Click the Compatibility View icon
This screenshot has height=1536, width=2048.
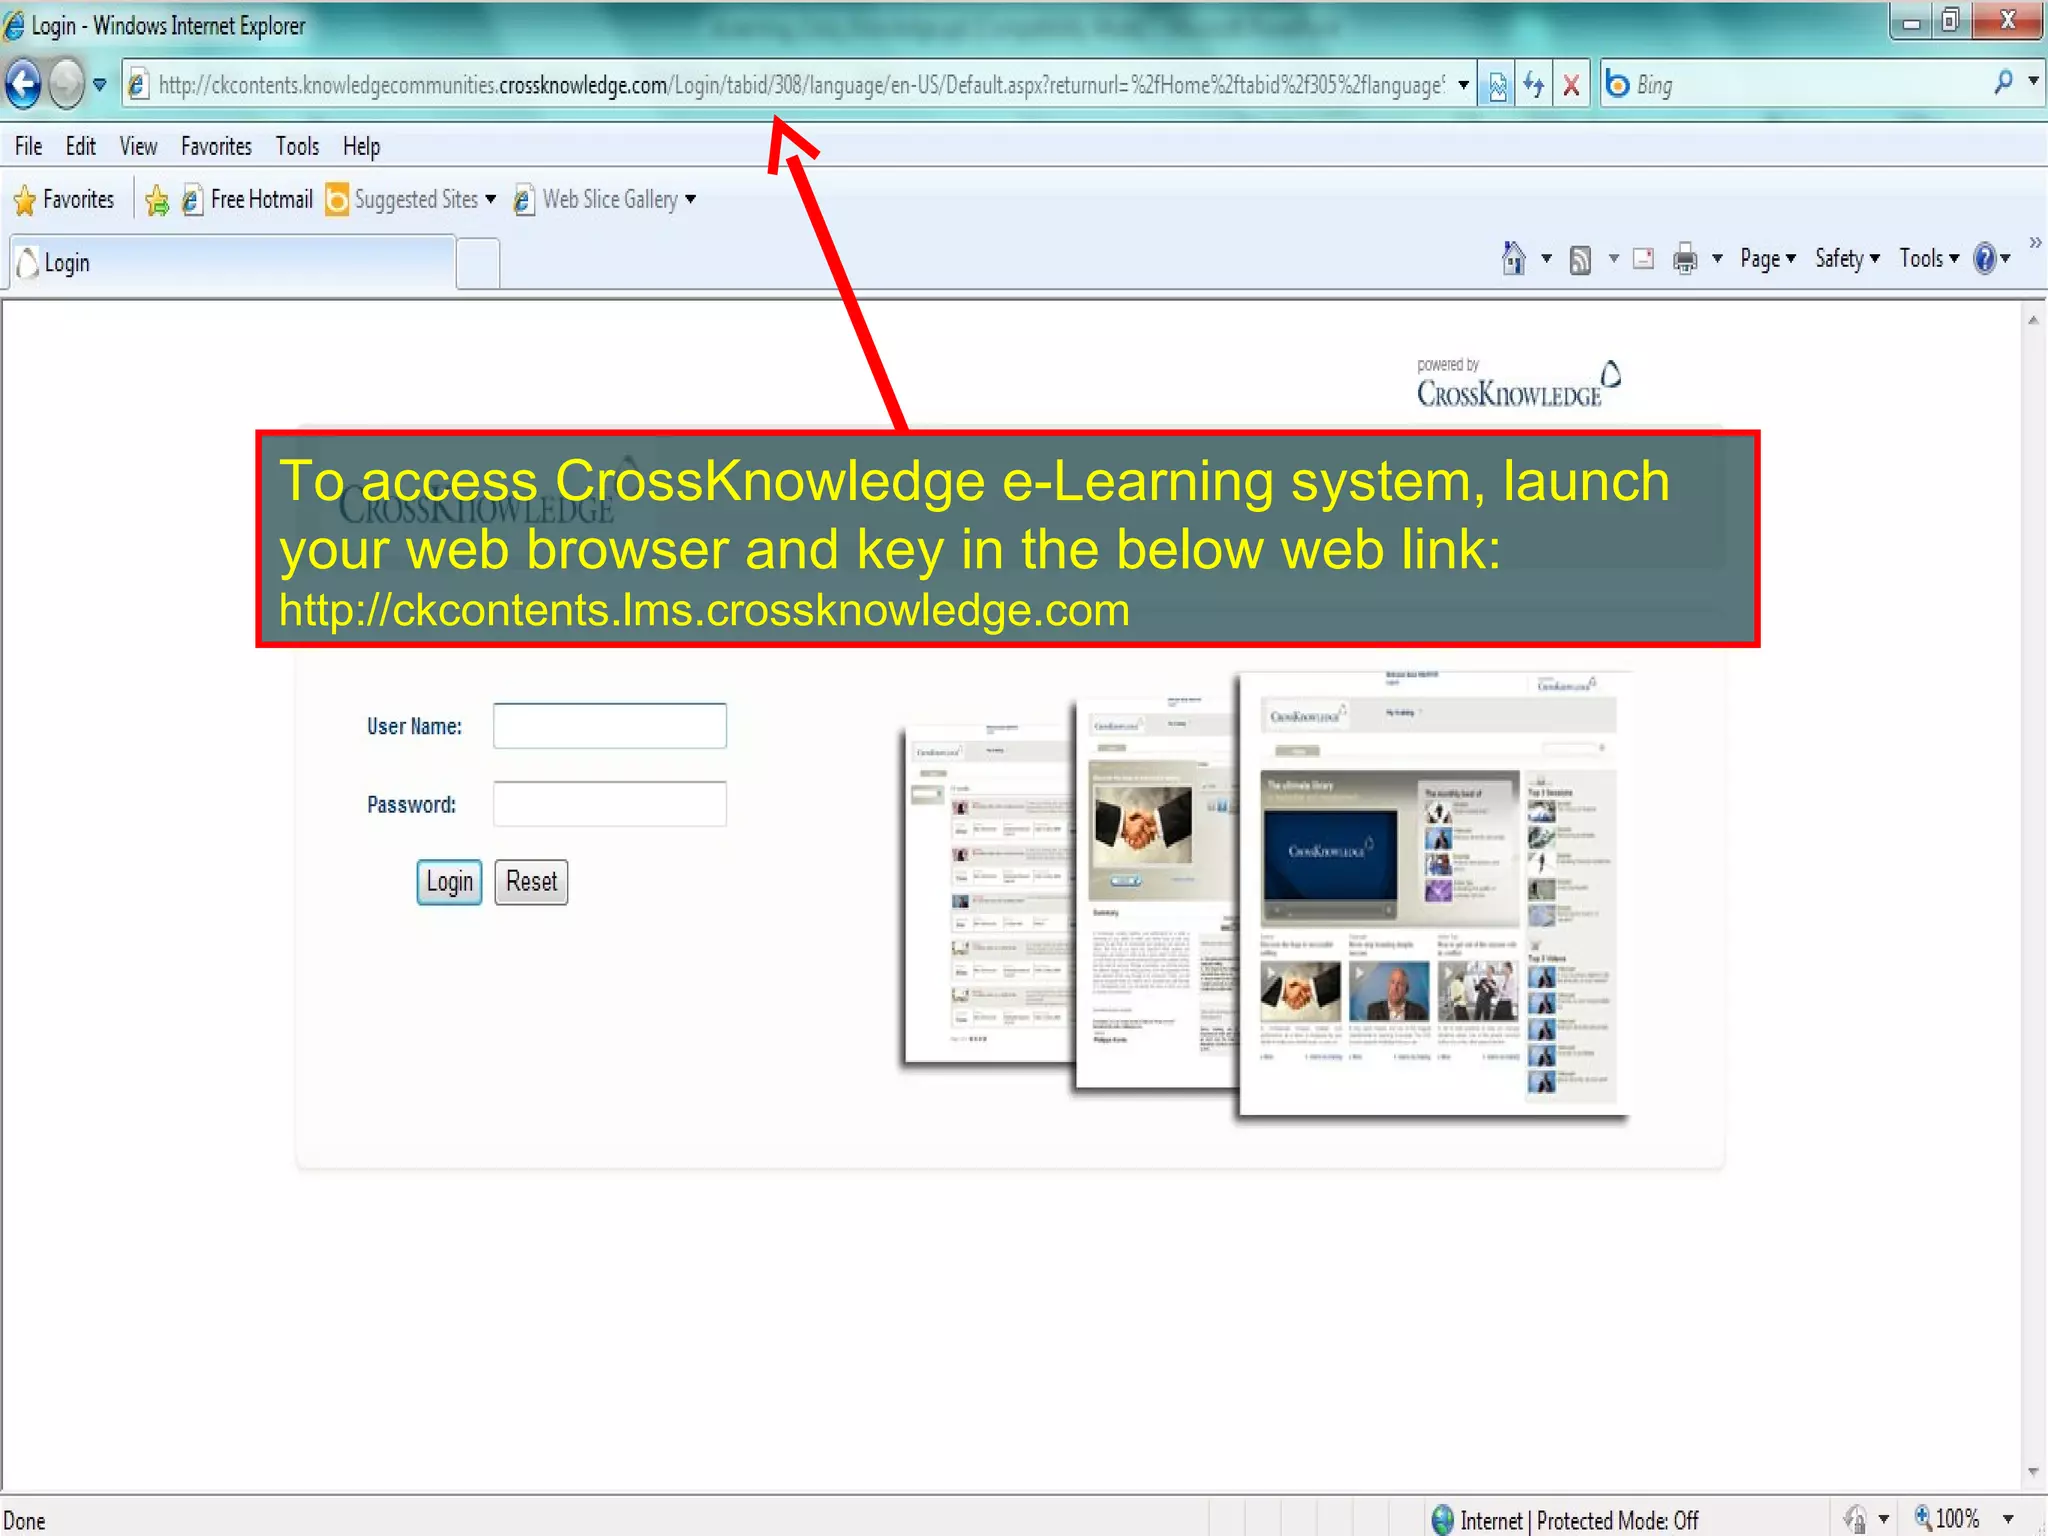pyautogui.click(x=1497, y=85)
